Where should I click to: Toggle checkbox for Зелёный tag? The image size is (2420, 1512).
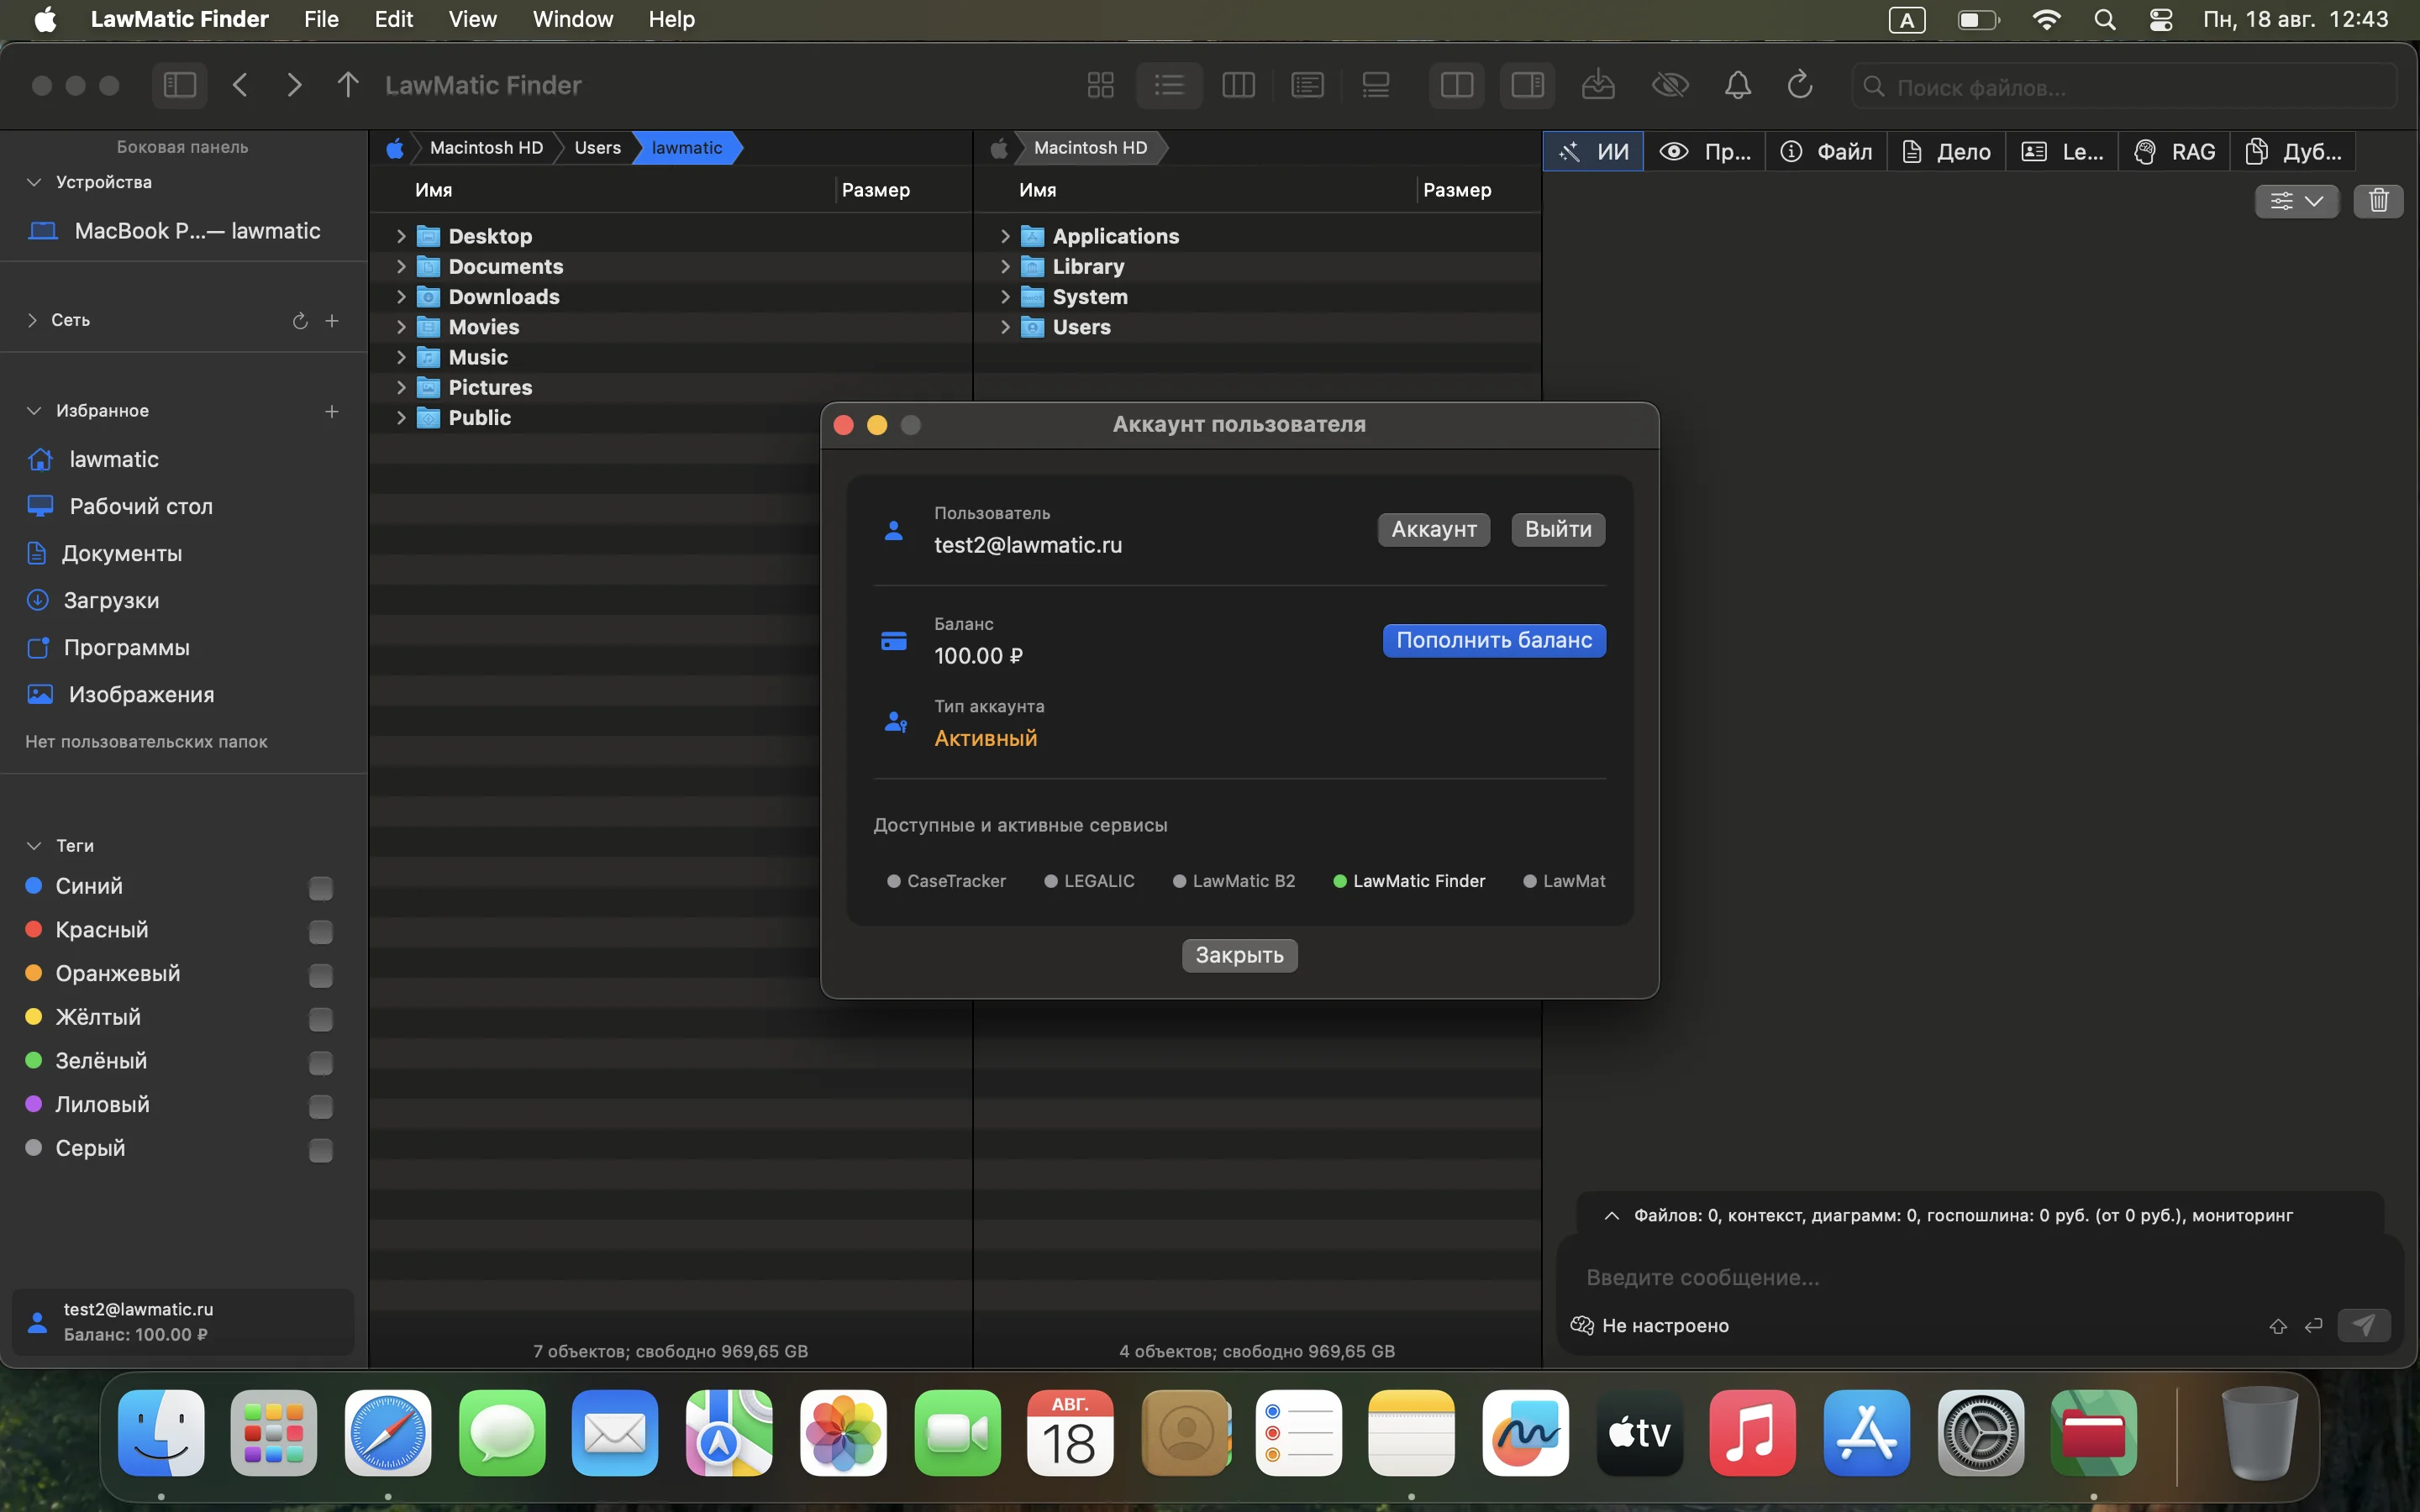point(321,1063)
